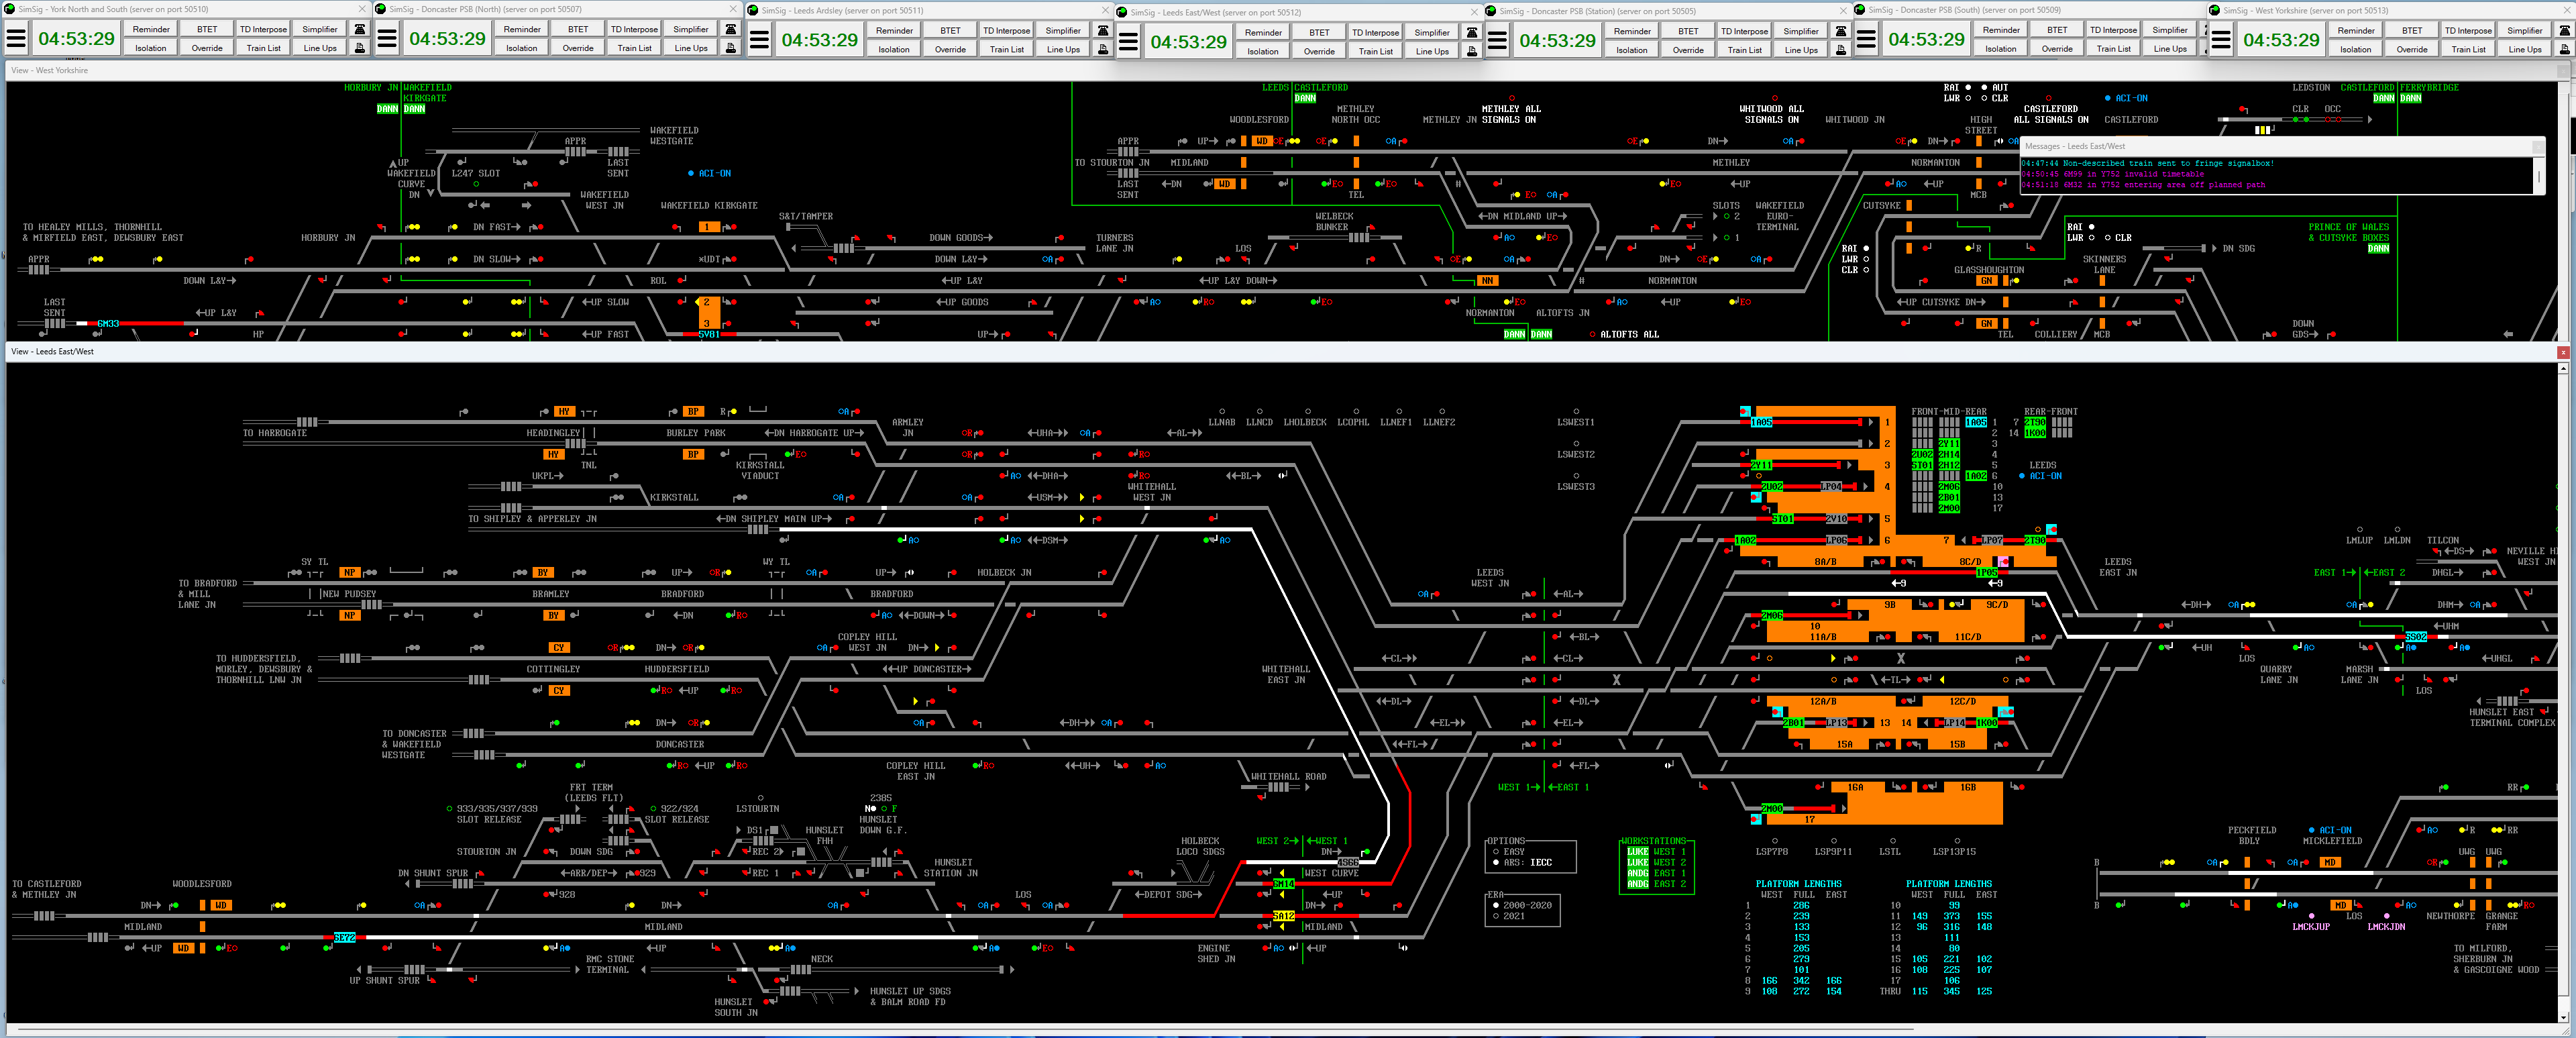Click Isolation in Doncaster PSB (Station) window
2576x1038 pixels.
coord(1632,50)
